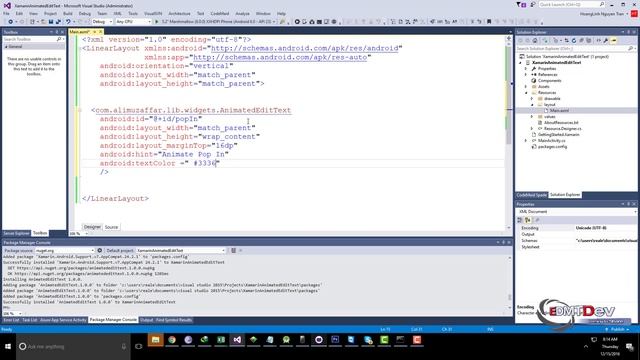Click the Alphabetical icon in Properties panel
The width and height of the screenshot is (640, 360).
(528, 220)
